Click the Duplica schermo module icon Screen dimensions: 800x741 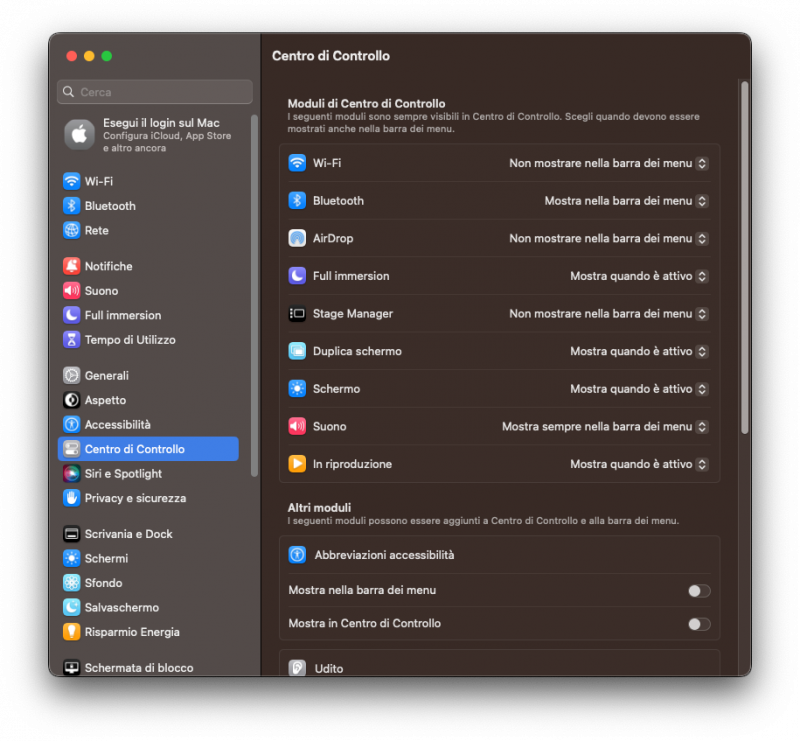pos(297,351)
